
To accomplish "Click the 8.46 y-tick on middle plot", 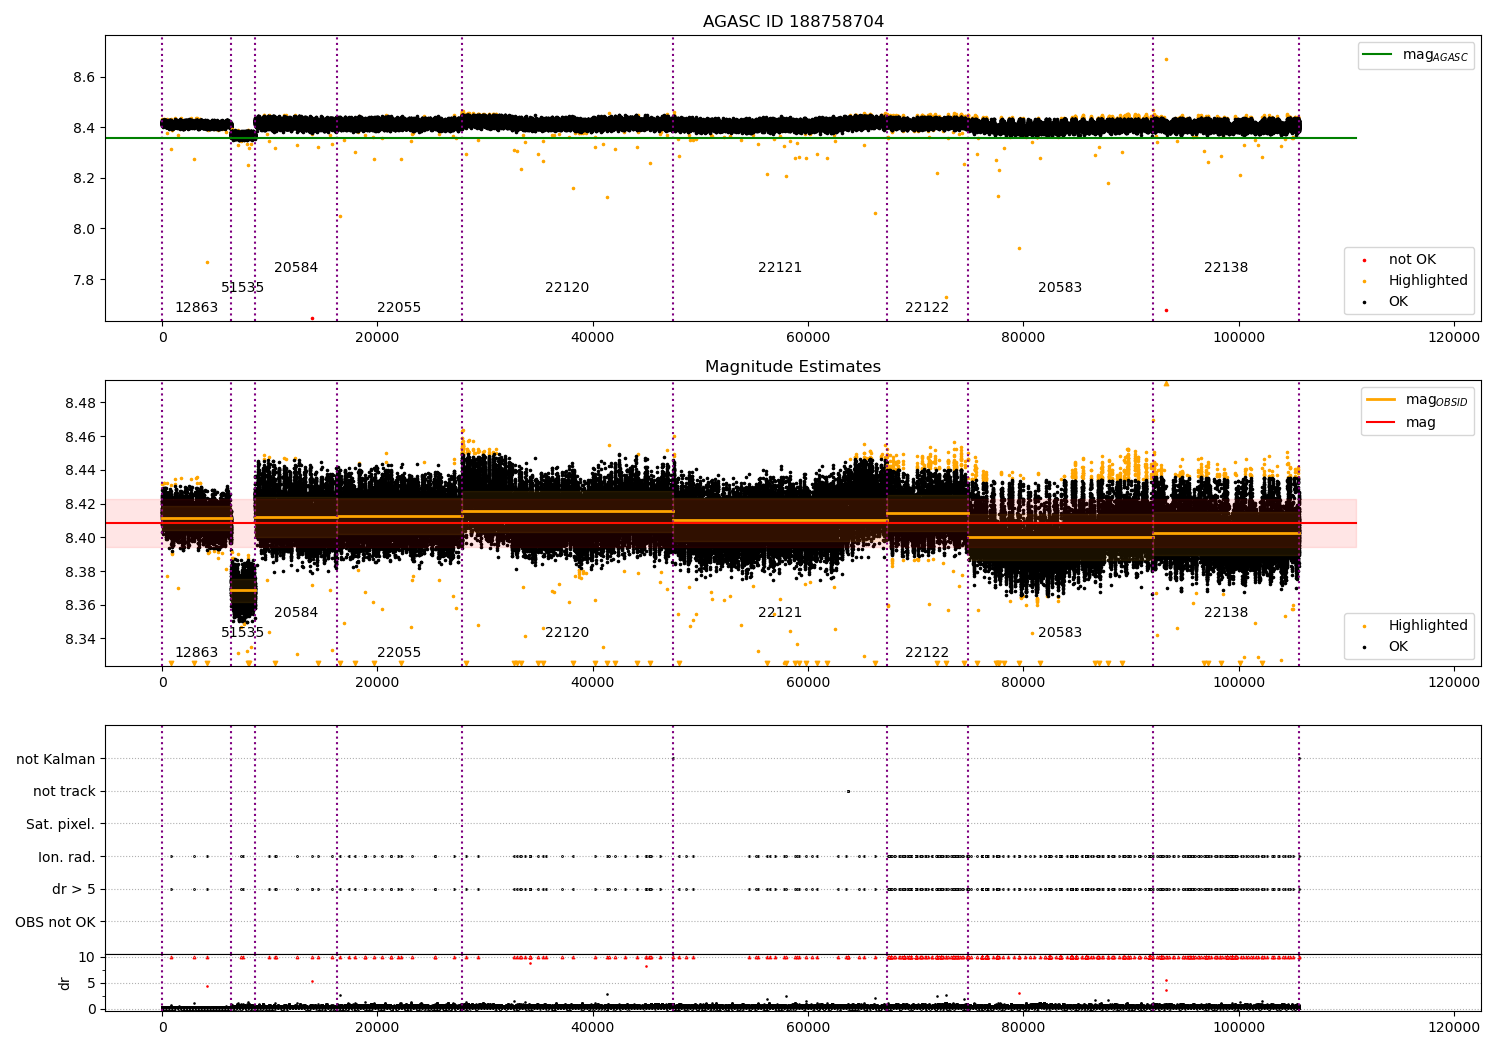I will (x=80, y=438).
